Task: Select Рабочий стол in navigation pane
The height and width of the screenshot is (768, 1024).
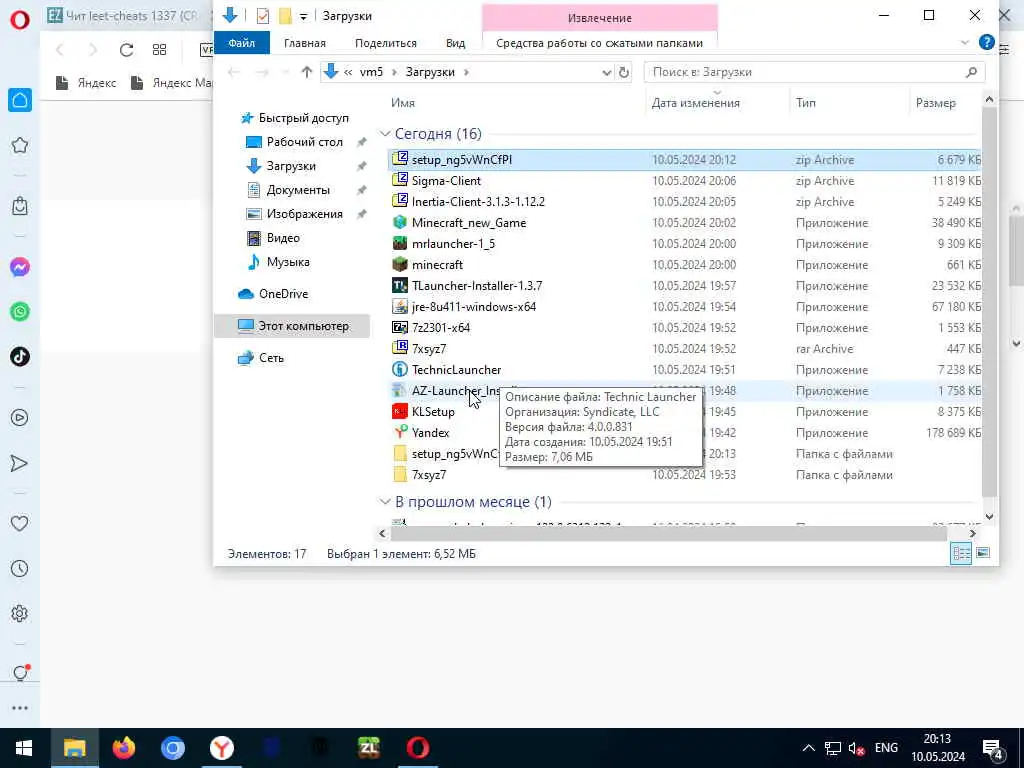Action: click(304, 142)
